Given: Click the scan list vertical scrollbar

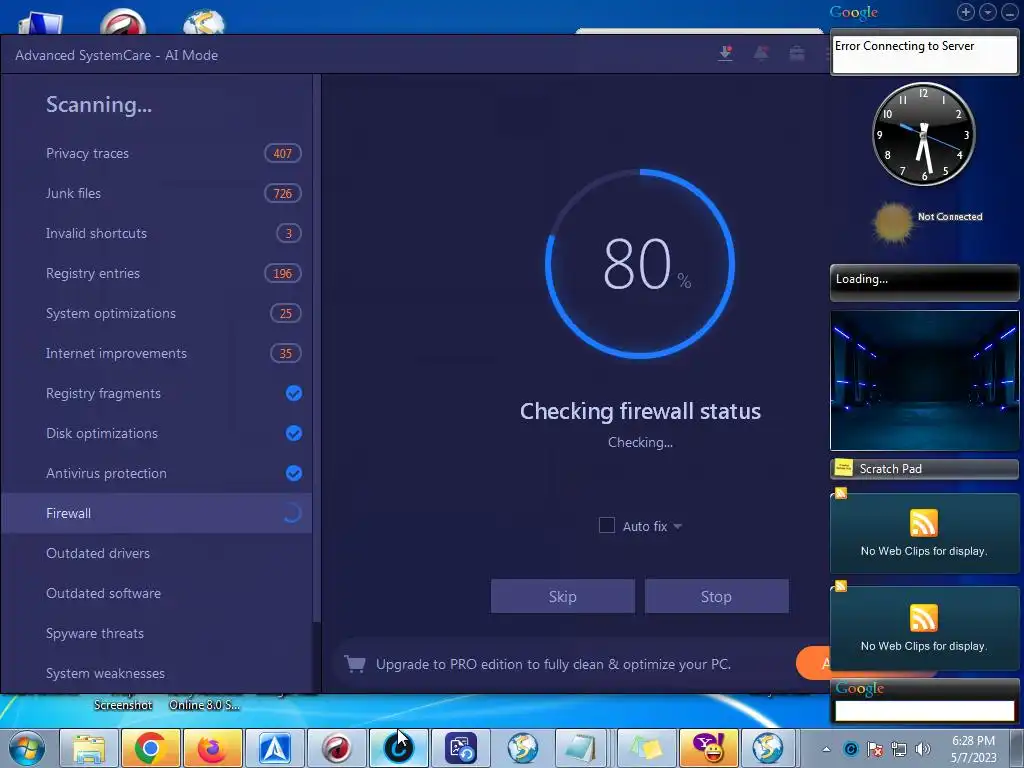Looking at the screenshot, I should coord(317,347).
